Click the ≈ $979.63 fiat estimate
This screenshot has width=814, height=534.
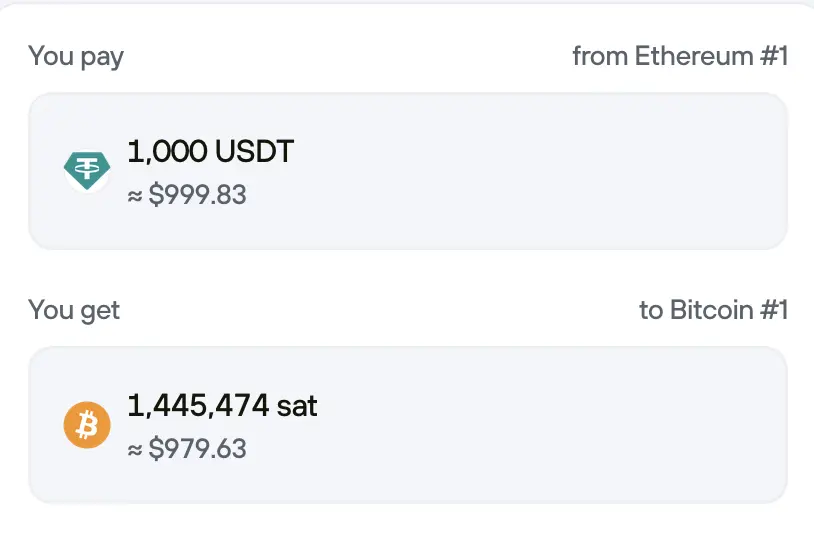tap(187, 448)
